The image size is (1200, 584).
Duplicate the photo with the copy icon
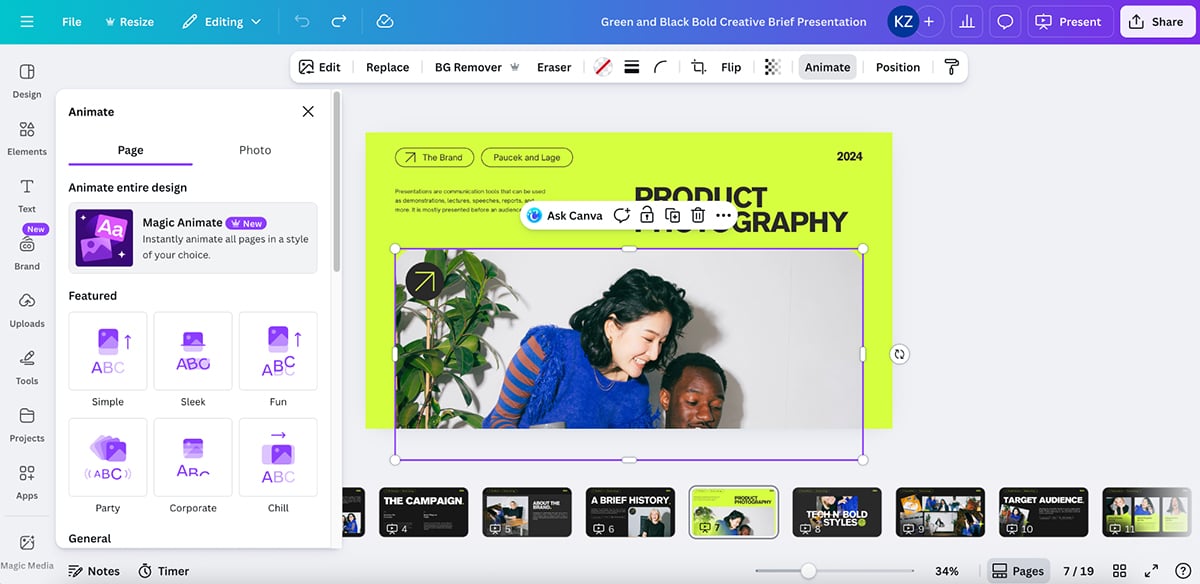pos(671,215)
